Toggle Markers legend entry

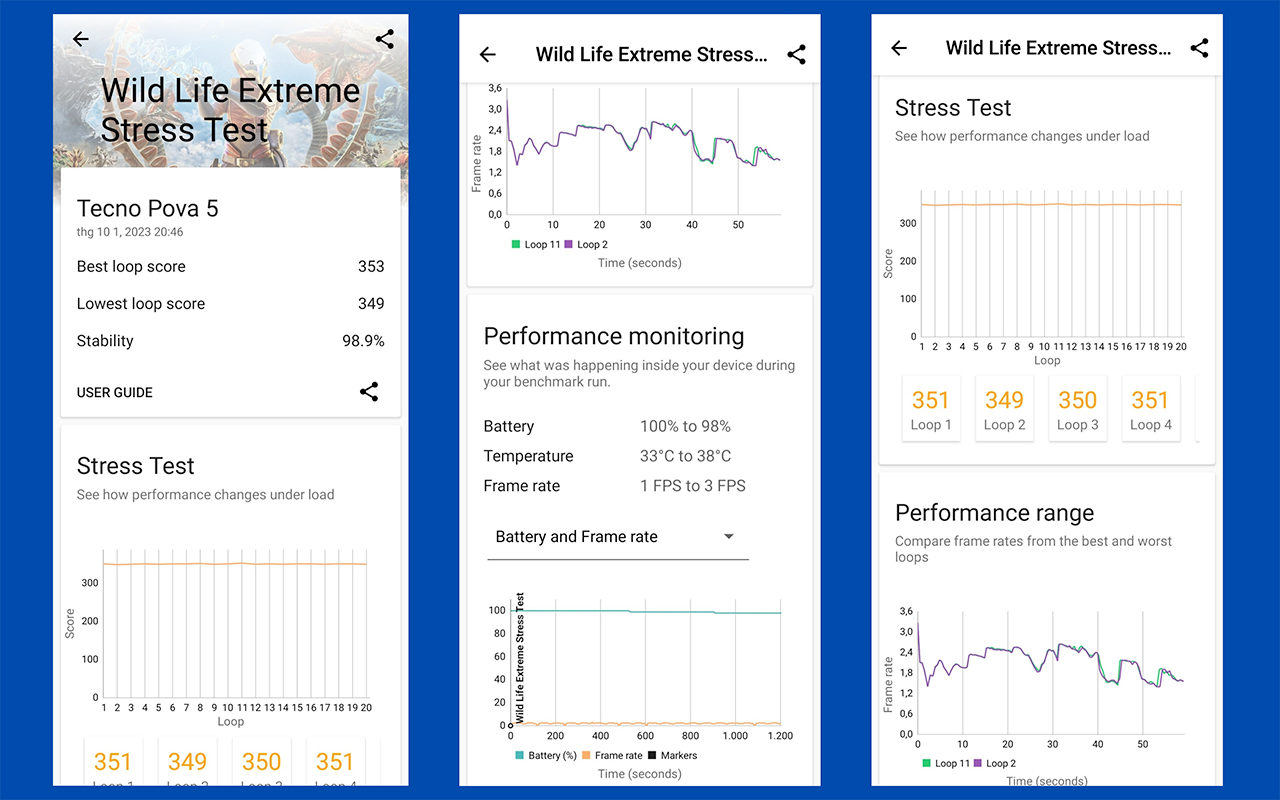[x=673, y=756]
